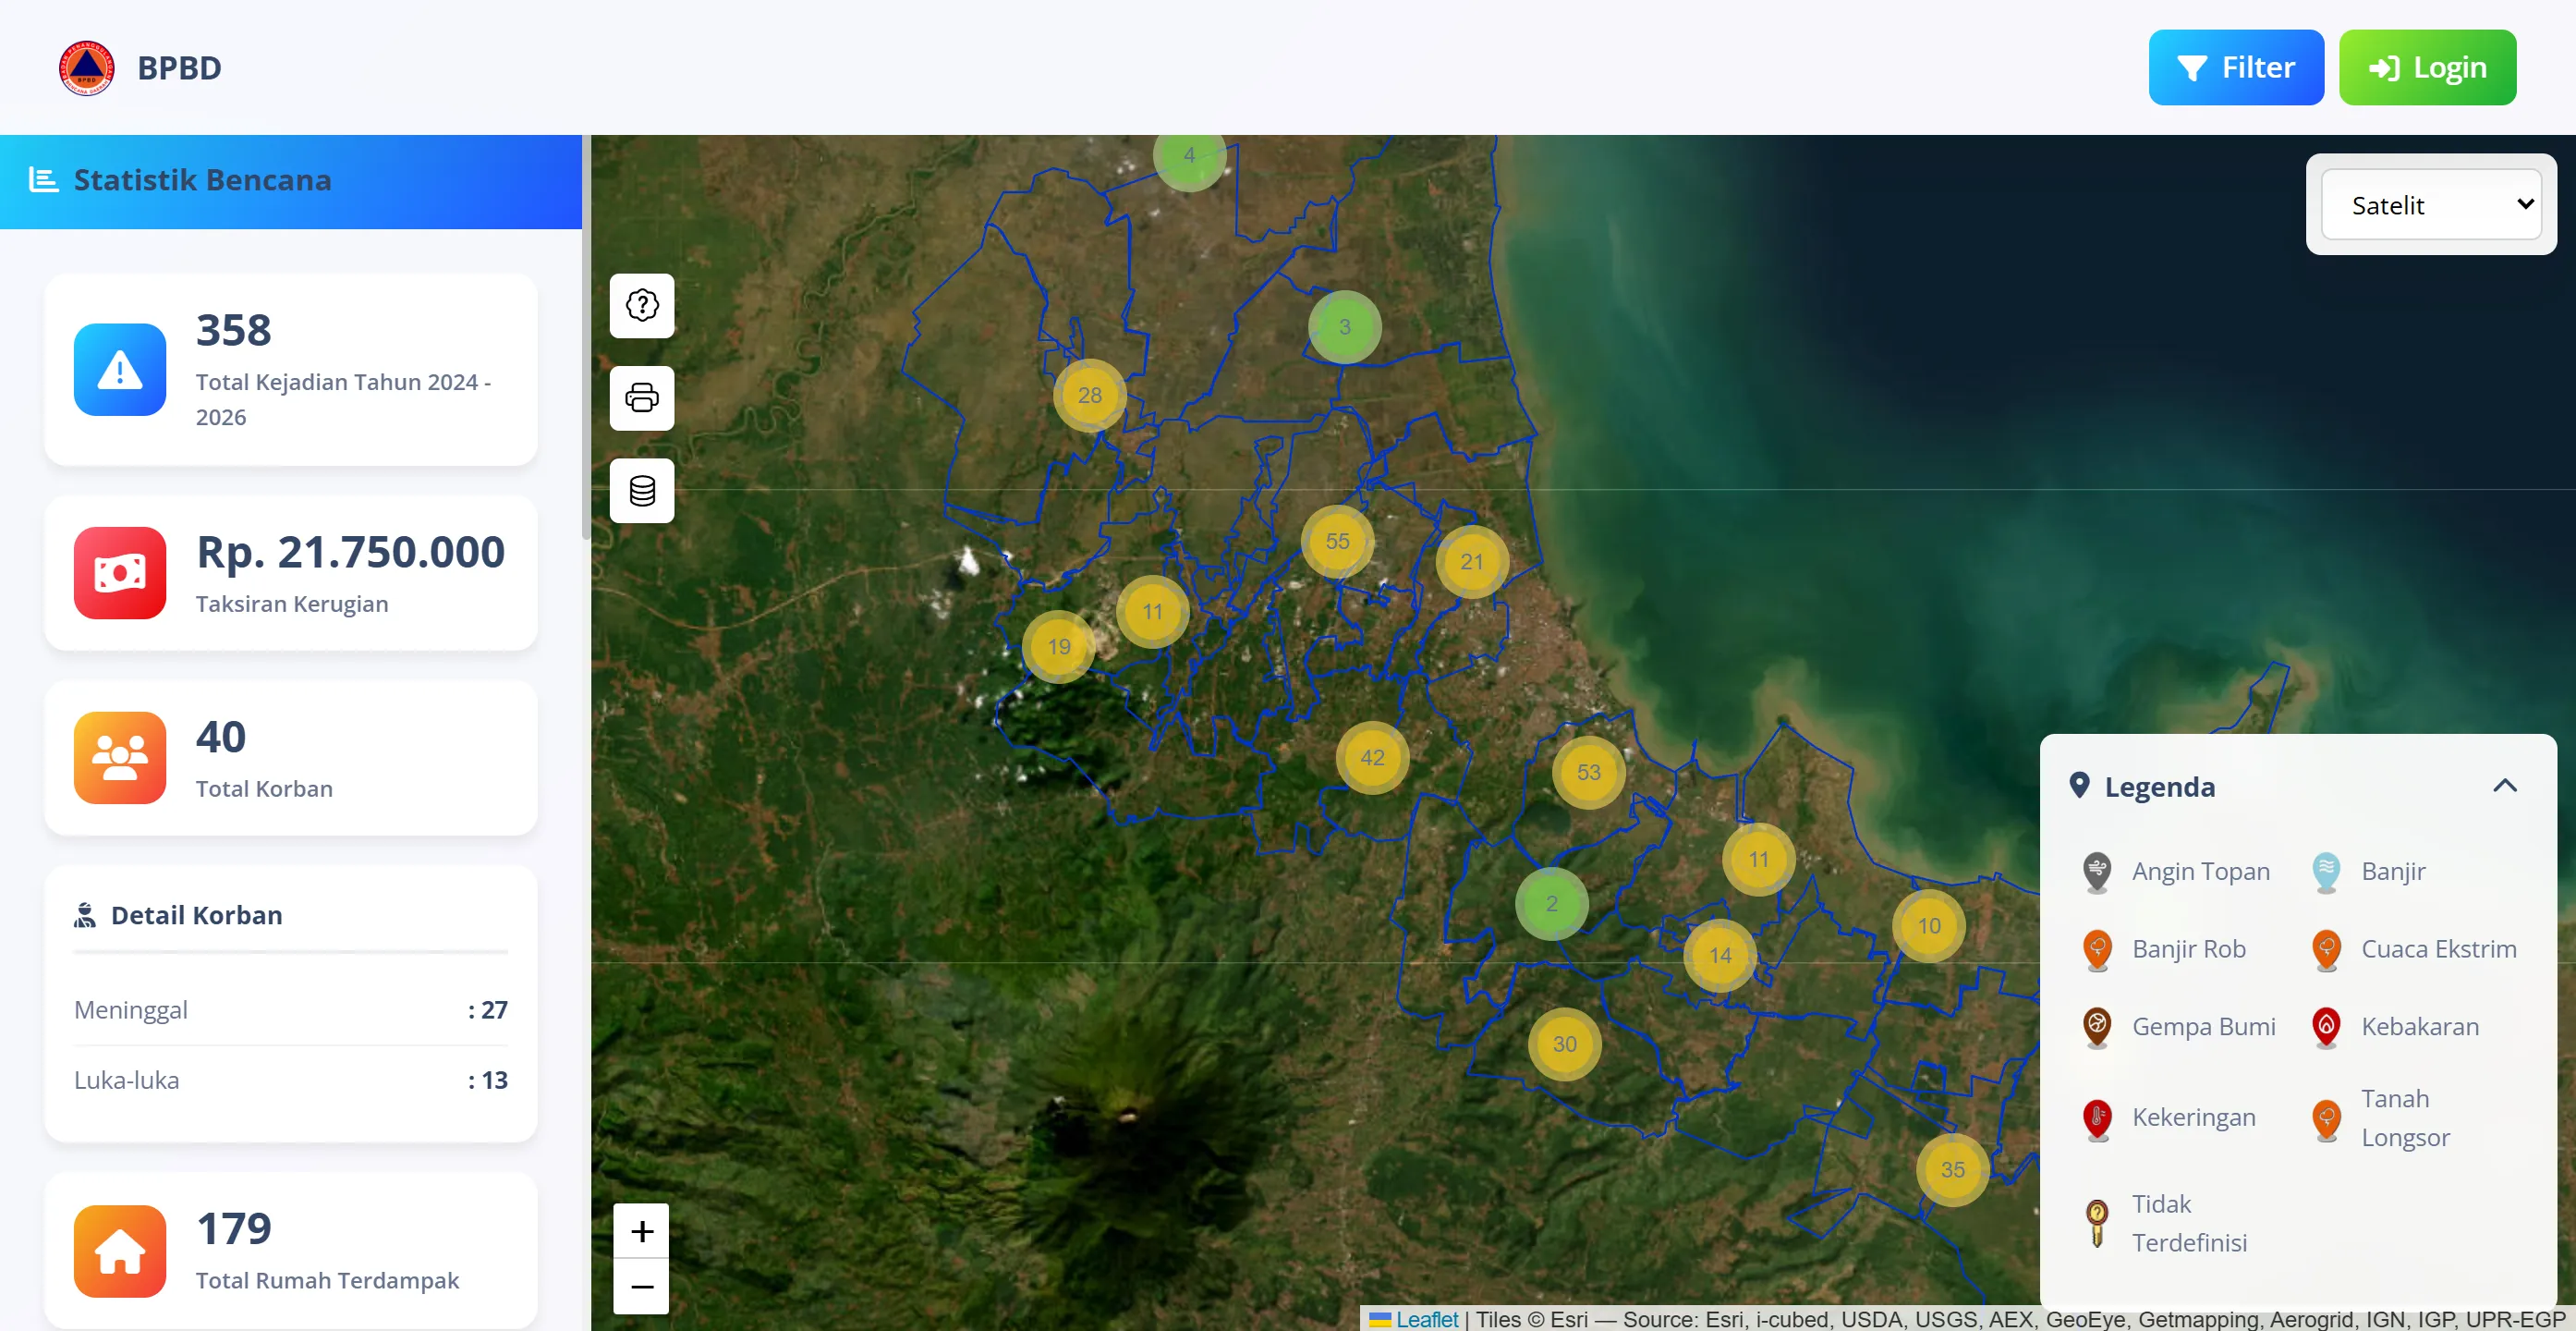
Task: Click the Gempa Bumi legend marker icon
Action: coord(2097,1026)
